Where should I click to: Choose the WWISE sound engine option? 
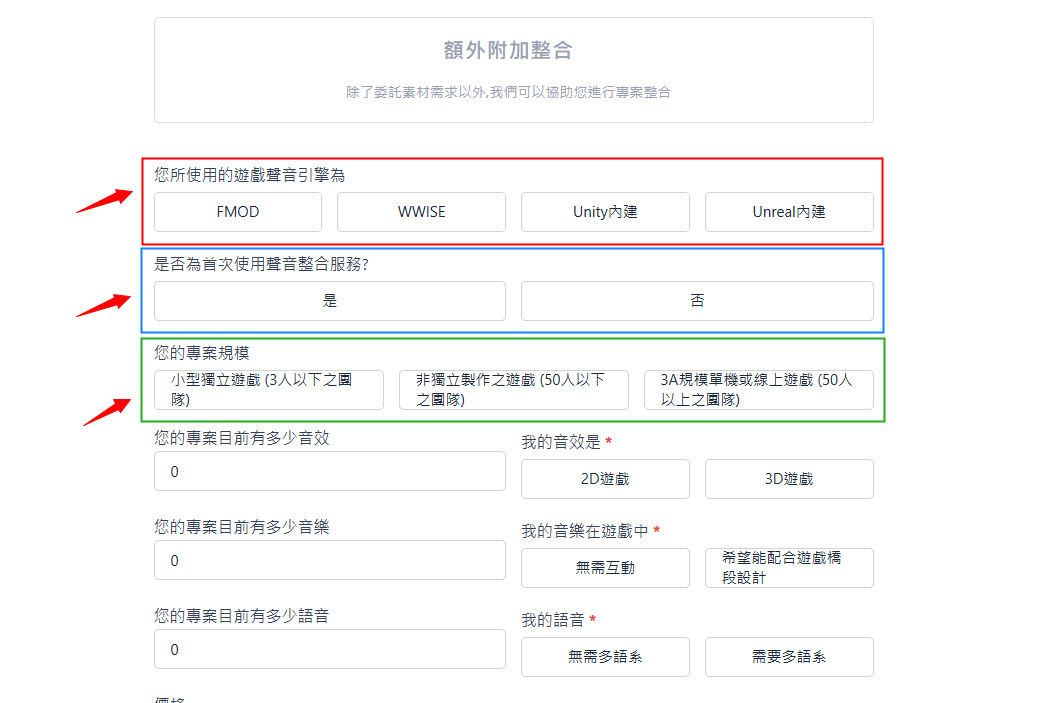click(x=421, y=212)
